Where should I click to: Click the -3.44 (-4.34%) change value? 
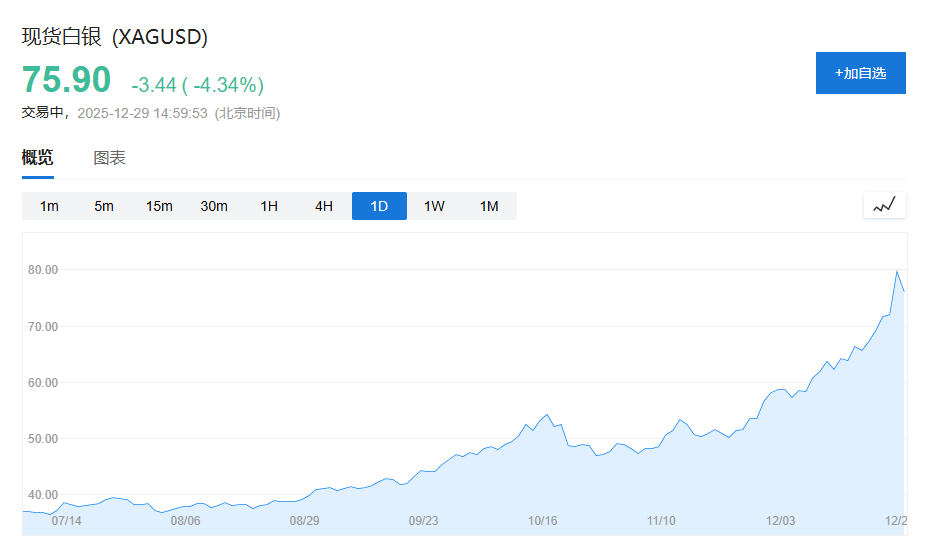coord(197,84)
